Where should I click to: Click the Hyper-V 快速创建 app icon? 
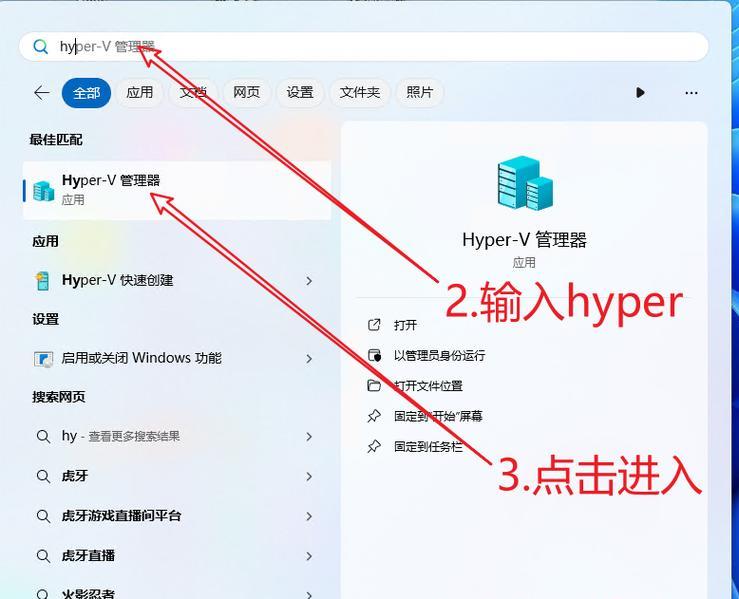pyautogui.click(x=43, y=281)
